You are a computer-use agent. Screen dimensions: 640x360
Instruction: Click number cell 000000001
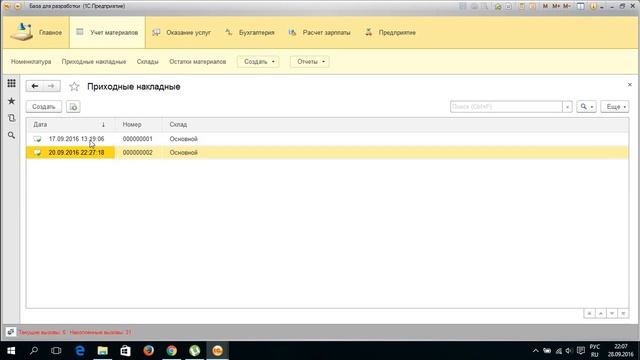coord(138,139)
